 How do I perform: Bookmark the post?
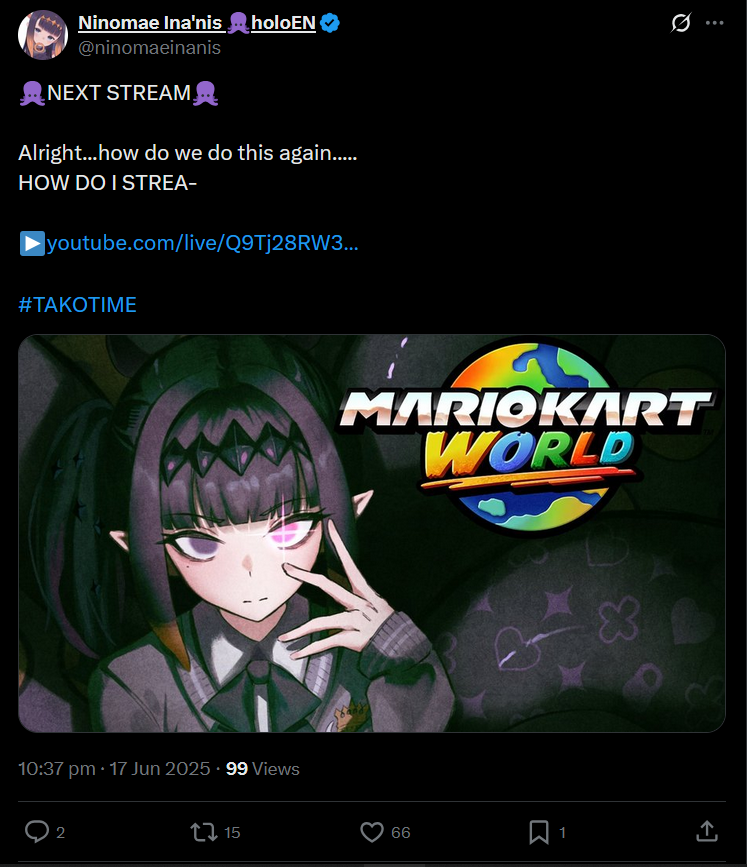coord(539,832)
